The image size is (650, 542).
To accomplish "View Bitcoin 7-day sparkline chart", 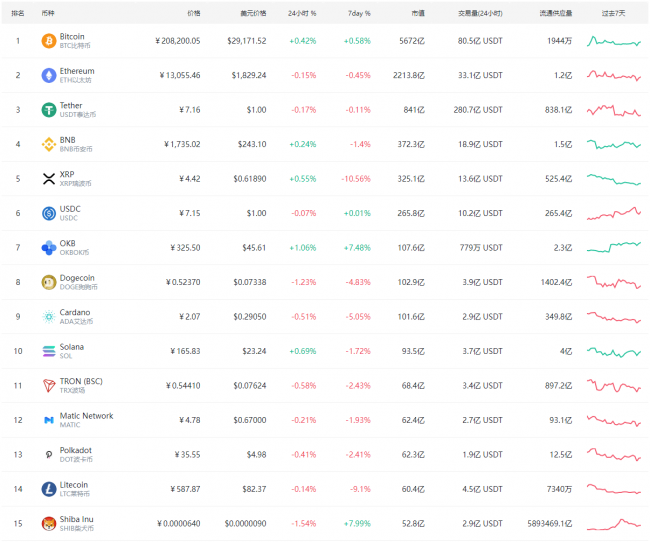I will 614,41.
